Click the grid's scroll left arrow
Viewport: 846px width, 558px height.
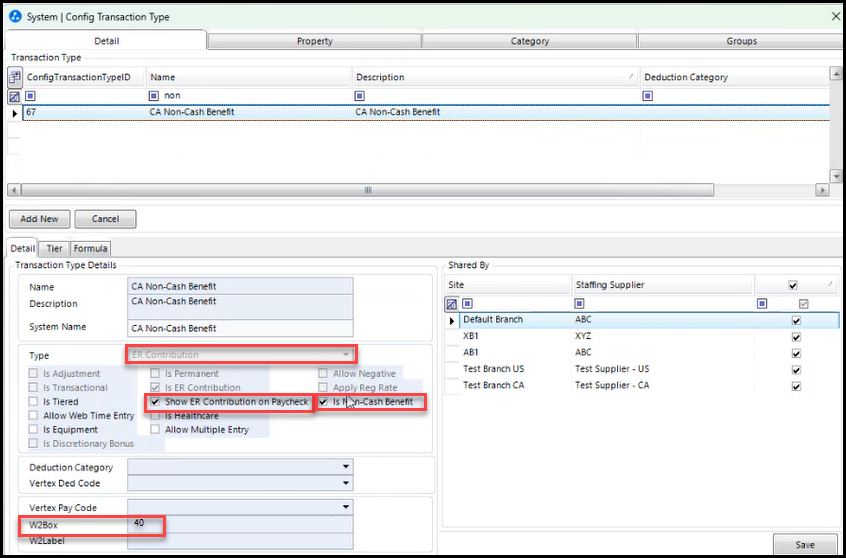13,190
